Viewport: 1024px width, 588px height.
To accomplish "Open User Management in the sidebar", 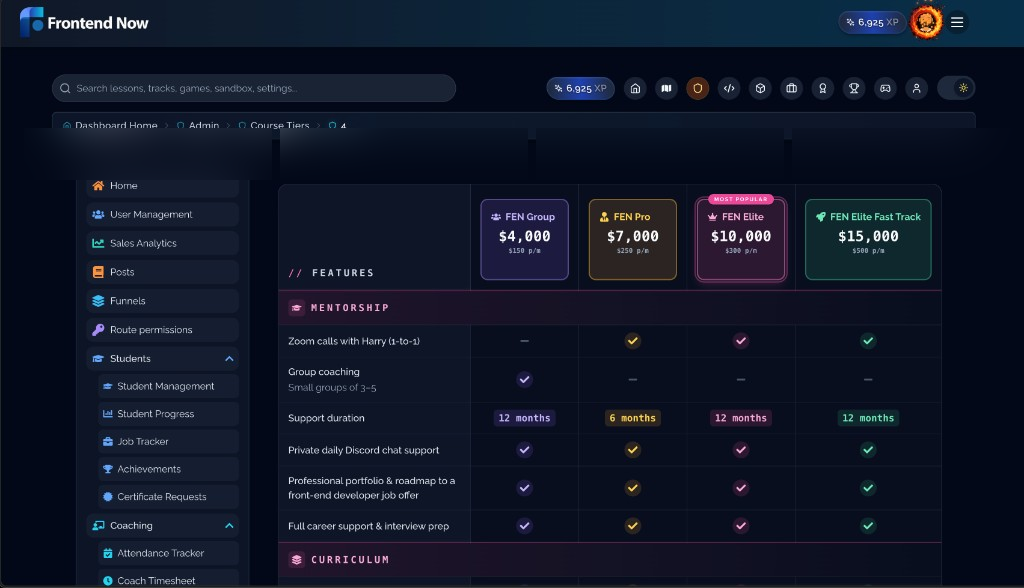I will 163,214.
